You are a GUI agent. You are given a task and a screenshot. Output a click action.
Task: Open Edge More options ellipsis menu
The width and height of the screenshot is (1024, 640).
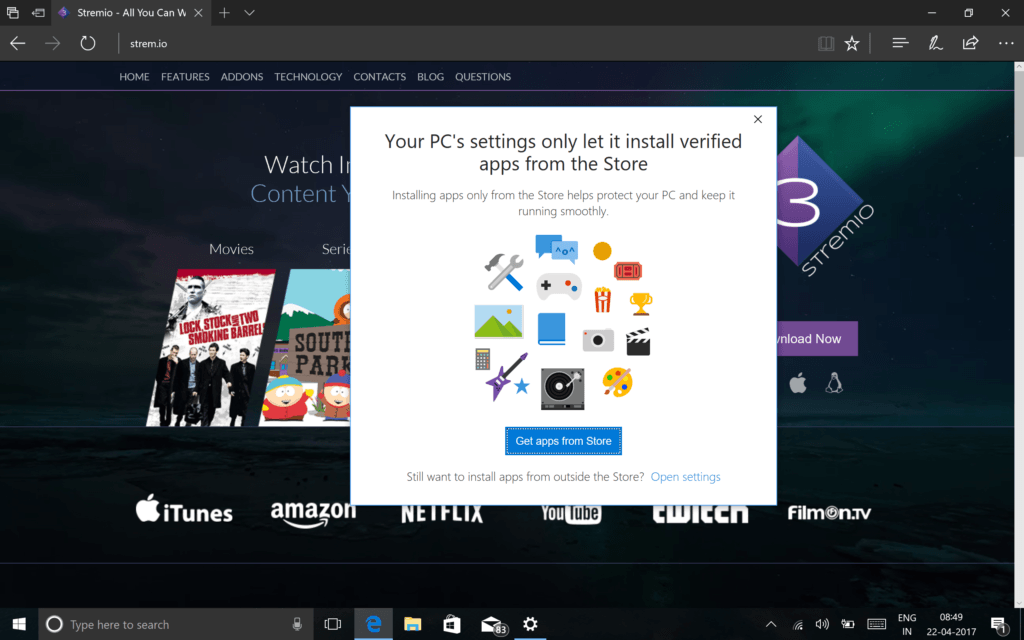tap(1006, 43)
